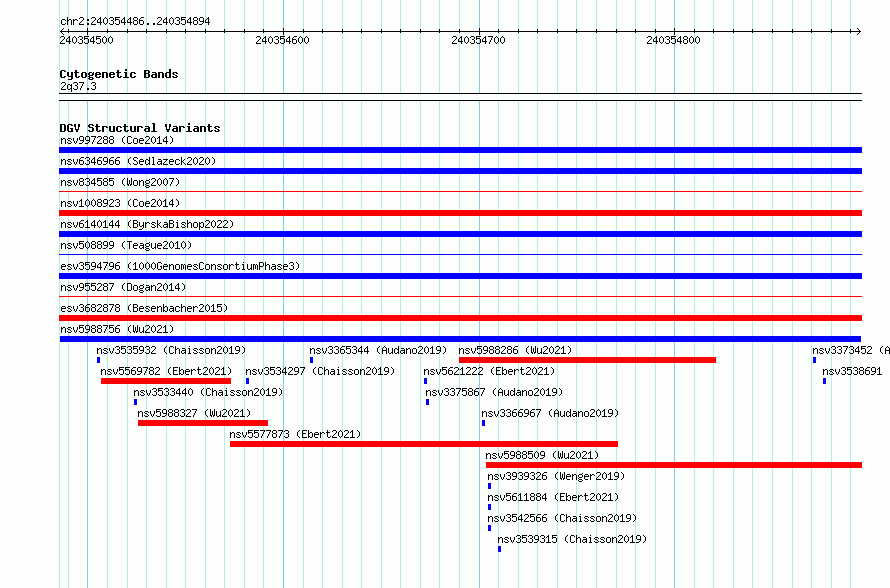Click the nsv834585 (Wong2007) label
The image size is (890, 588).
[x=120, y=182]
